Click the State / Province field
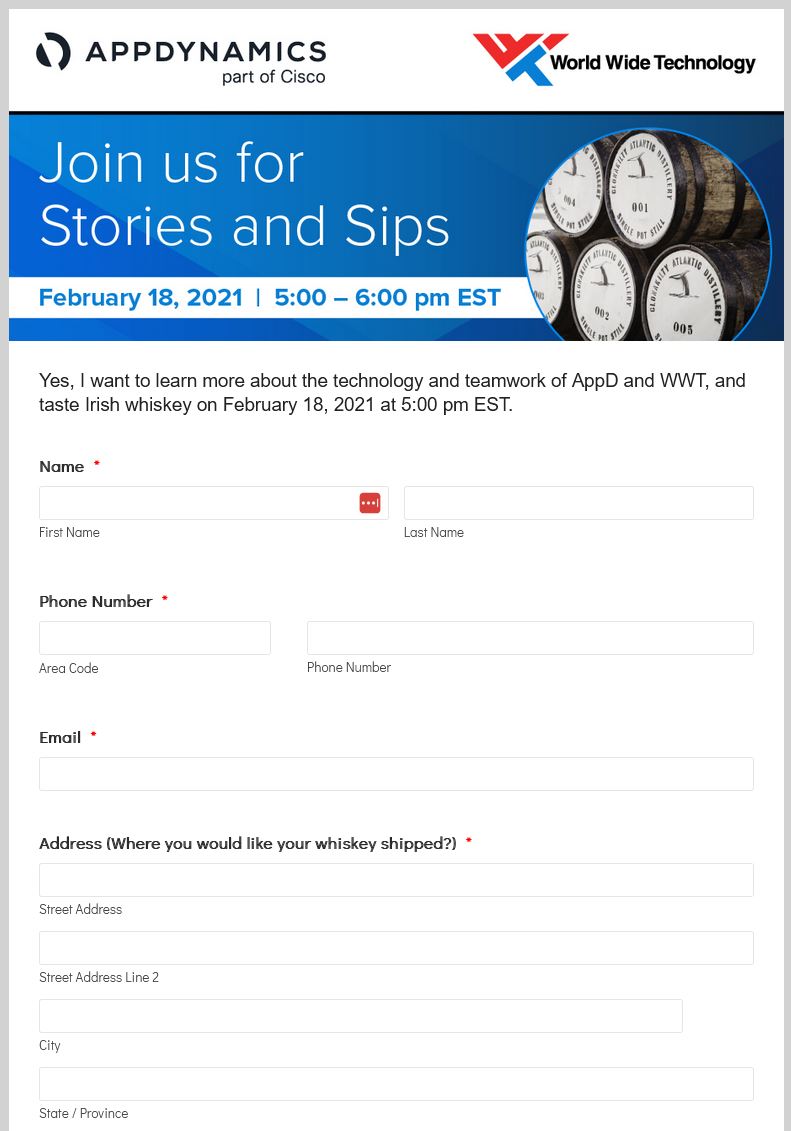 point(396,1084)
